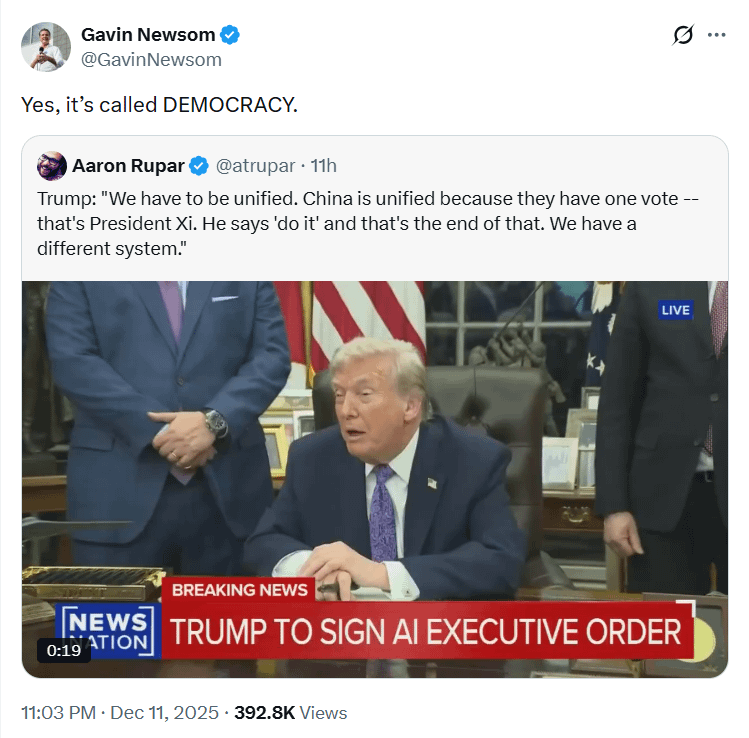Click the NewsNation logo in video
This screenshot has width=749, height=738.
108,631
